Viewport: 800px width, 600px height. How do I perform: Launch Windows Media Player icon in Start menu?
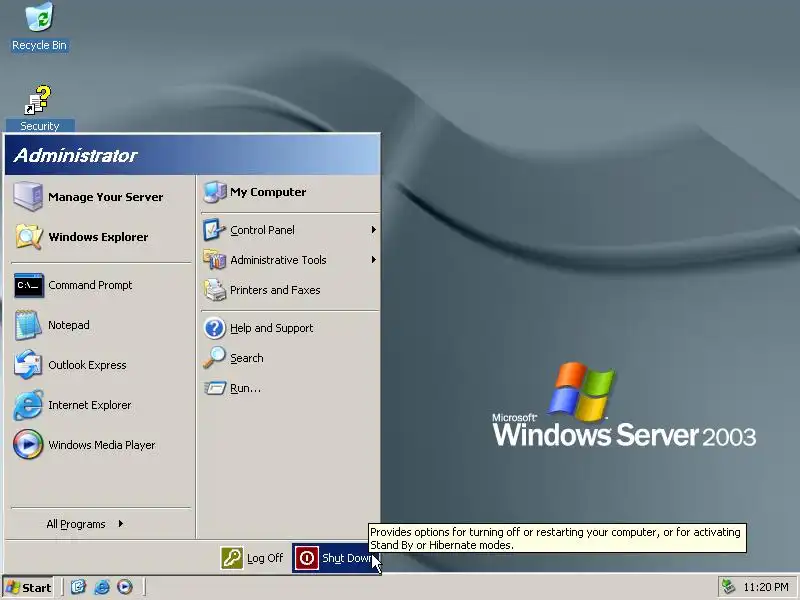pos(28,444)
